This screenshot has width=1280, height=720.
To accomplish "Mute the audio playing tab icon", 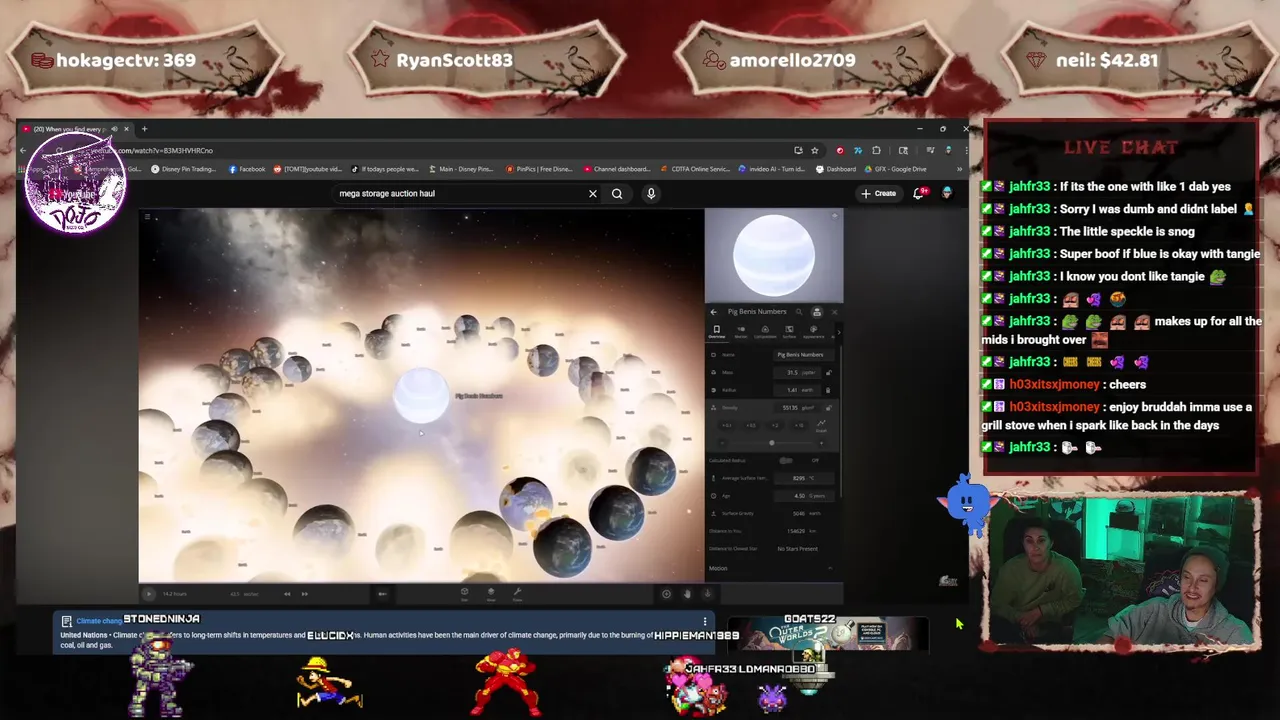I will pos(115,129).
